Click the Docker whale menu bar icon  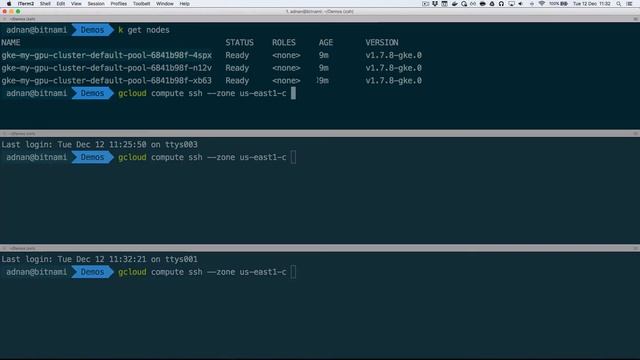click(454, 4)
